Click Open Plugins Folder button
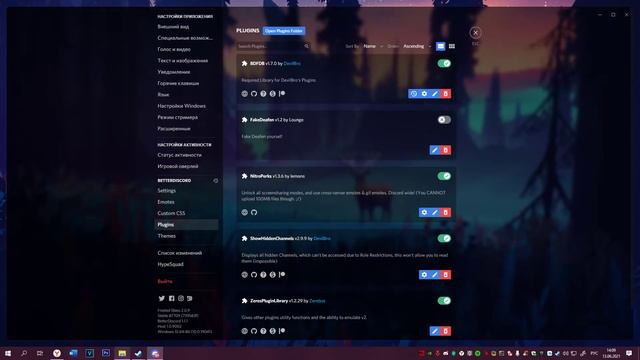The height and width of the screenshot is (360, 640). [x=284, y=31]
